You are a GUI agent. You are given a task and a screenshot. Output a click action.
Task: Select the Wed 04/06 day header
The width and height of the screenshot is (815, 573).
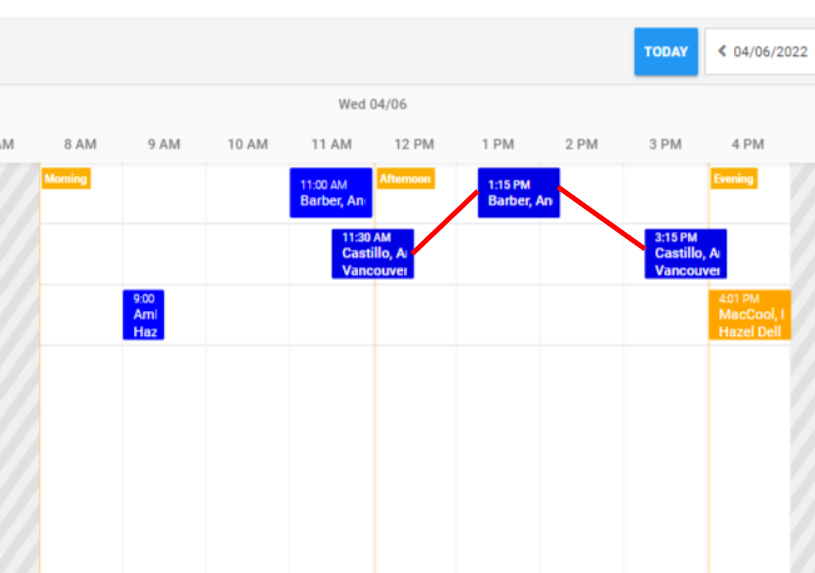[x=373, y=105]
